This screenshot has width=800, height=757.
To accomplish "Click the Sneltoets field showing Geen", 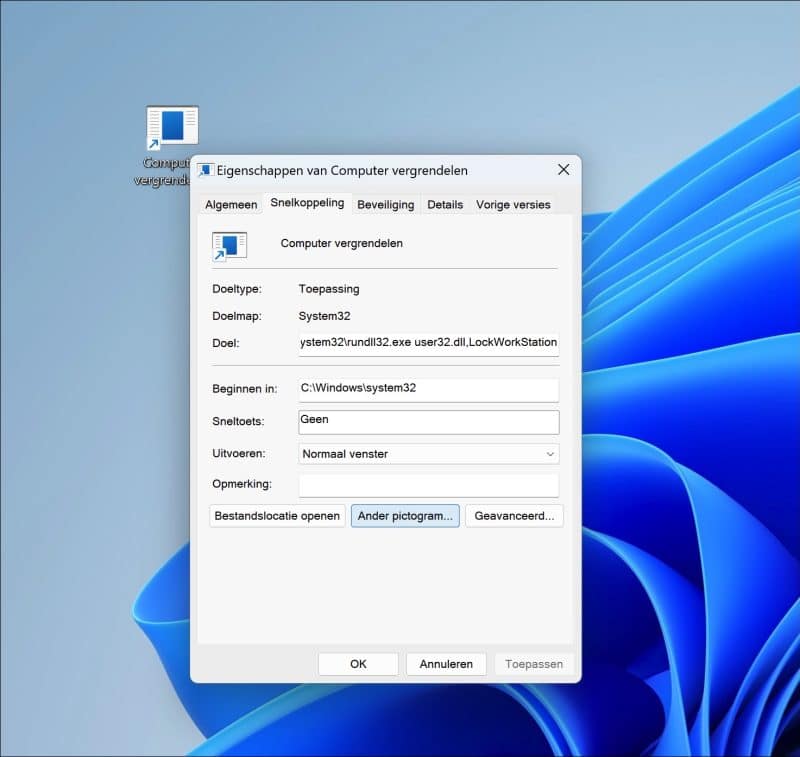I will (x=428, y=422).
